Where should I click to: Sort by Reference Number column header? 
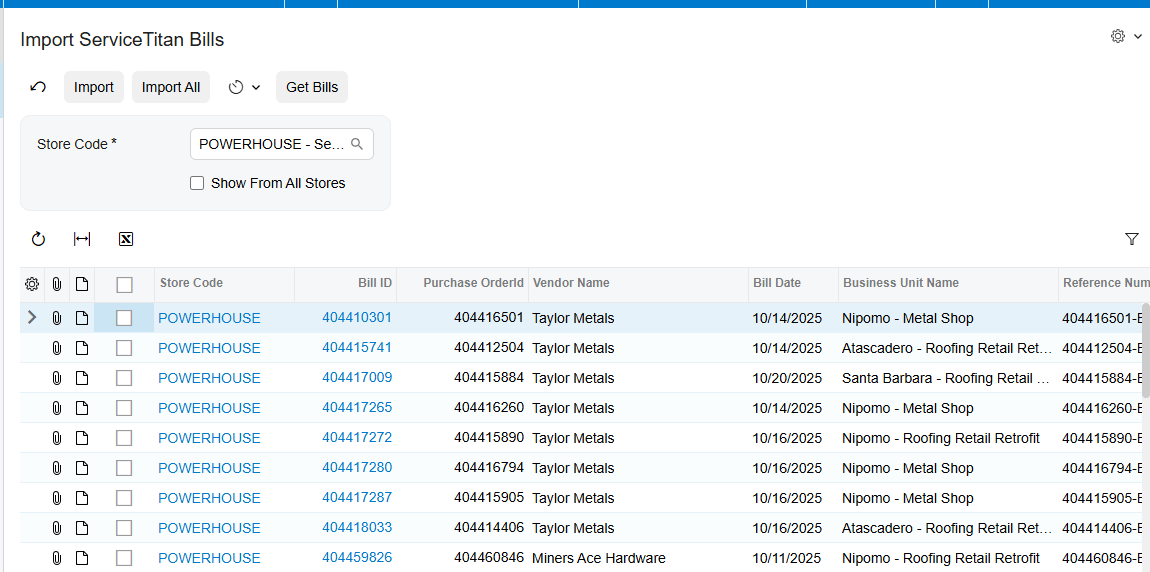[x=1104, y=283]
